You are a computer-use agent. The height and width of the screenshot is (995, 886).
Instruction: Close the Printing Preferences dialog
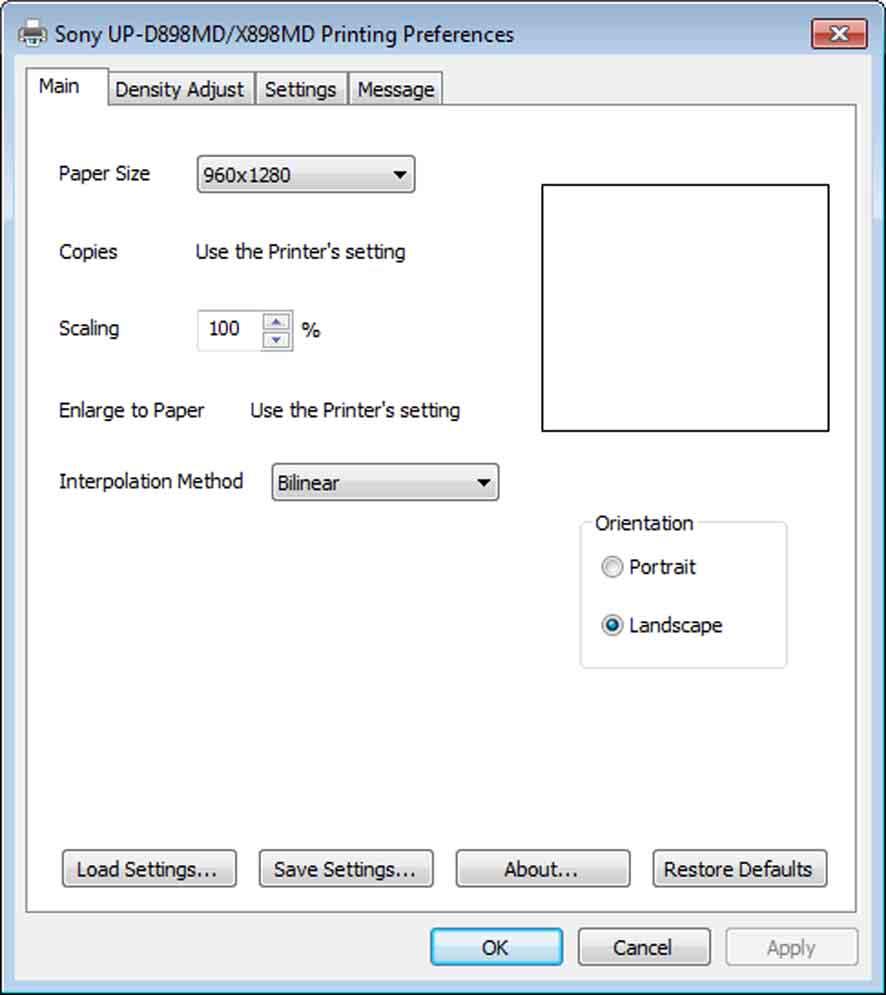(839, 33)
